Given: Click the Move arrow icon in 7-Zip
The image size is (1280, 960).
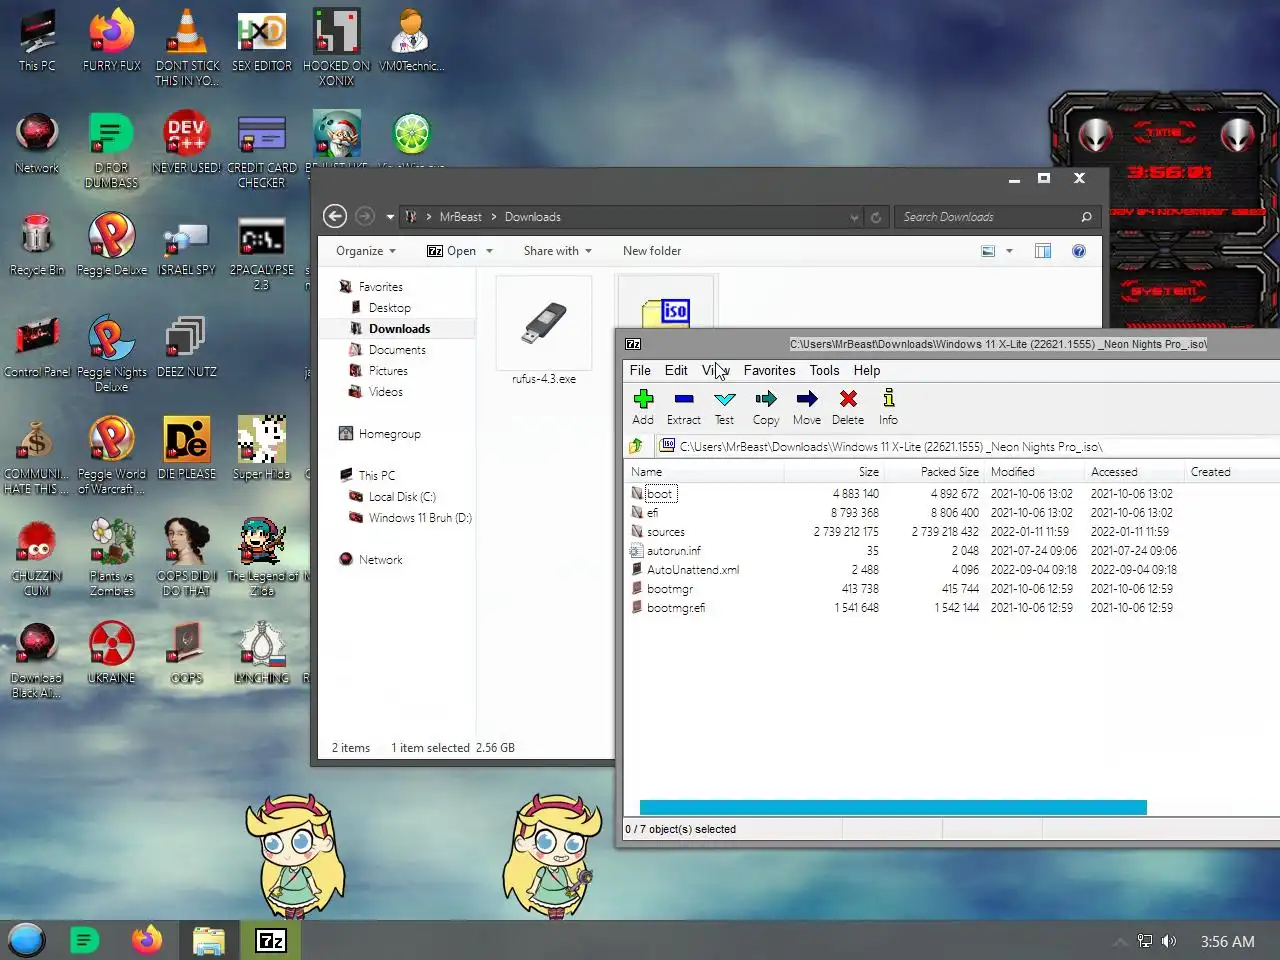Looking at the screenshot, I should [807, 407].
